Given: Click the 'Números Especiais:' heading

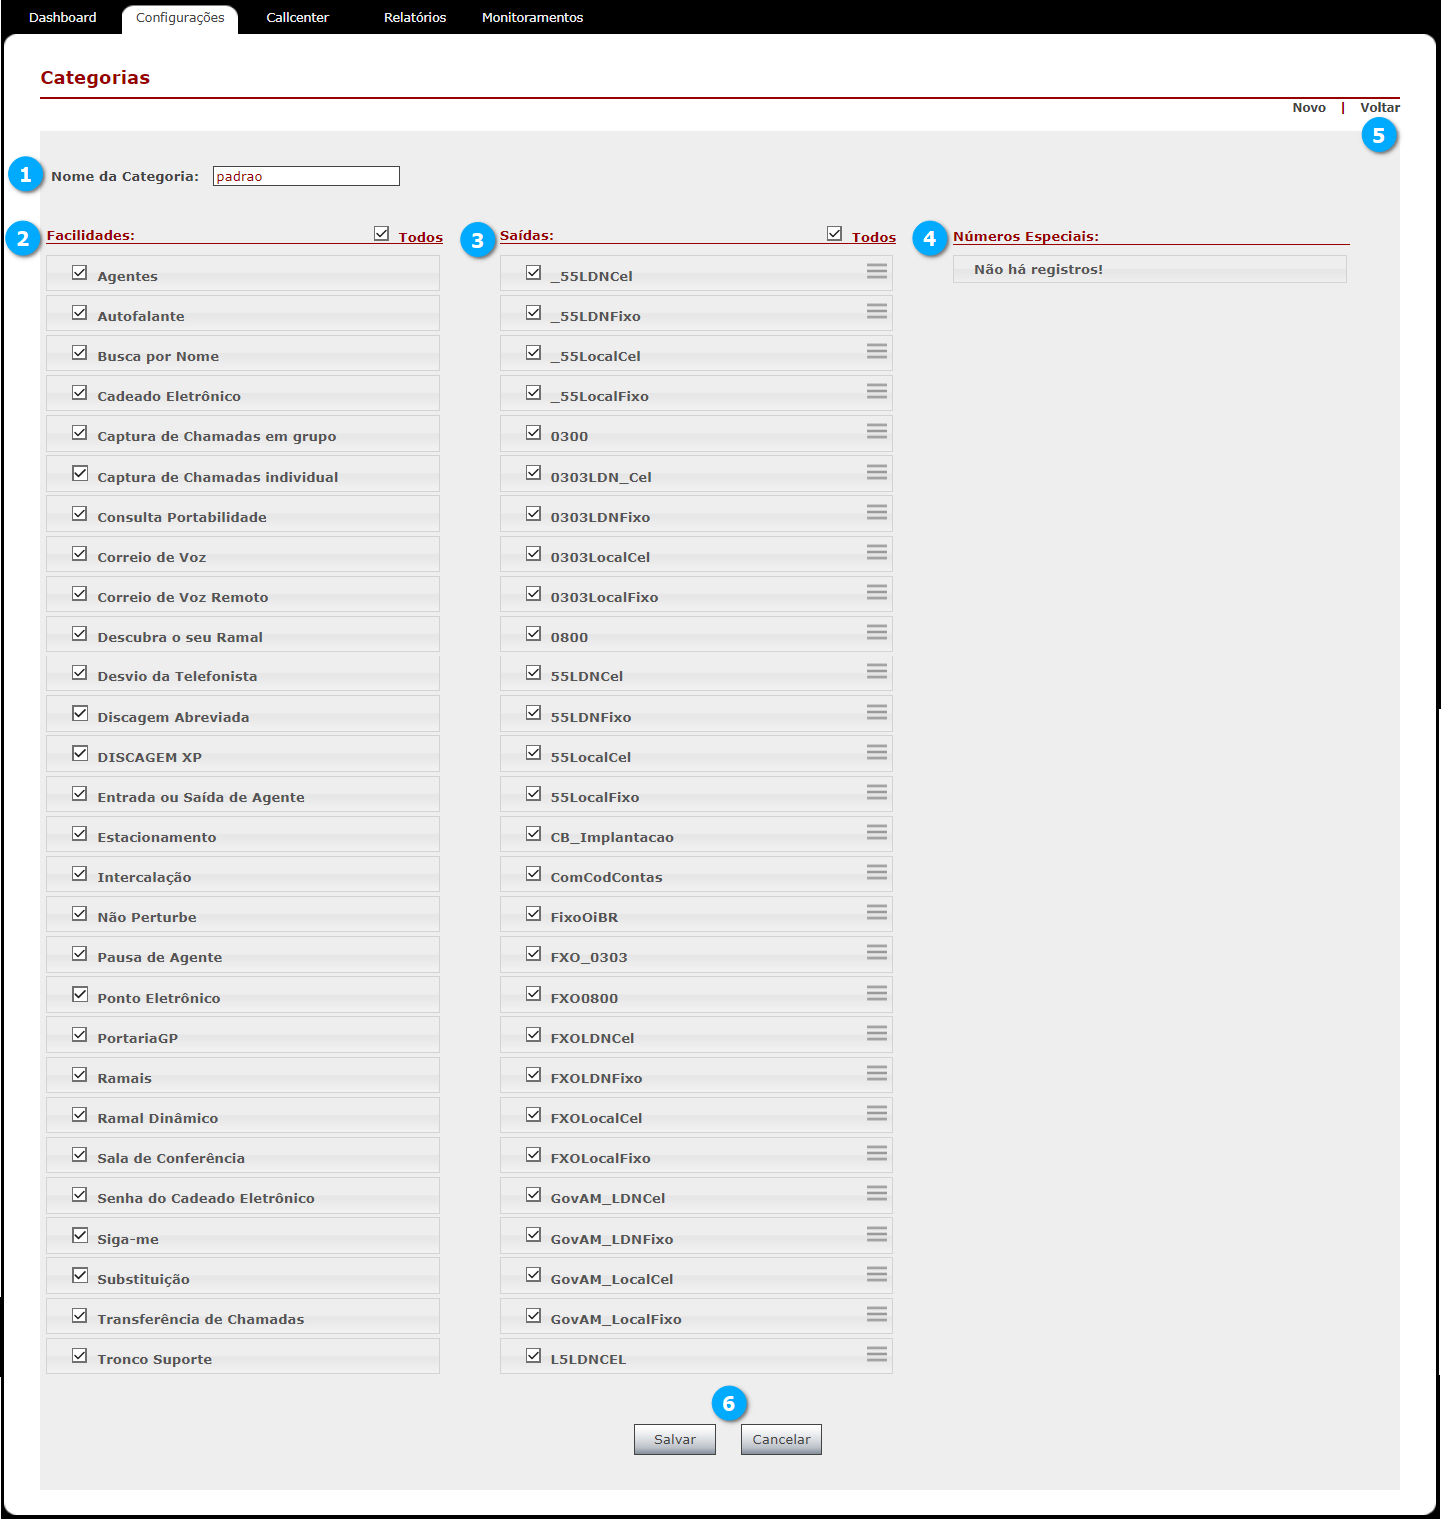Looking at the screenshot, I should pyautogui.click(x=1026, y=237).
